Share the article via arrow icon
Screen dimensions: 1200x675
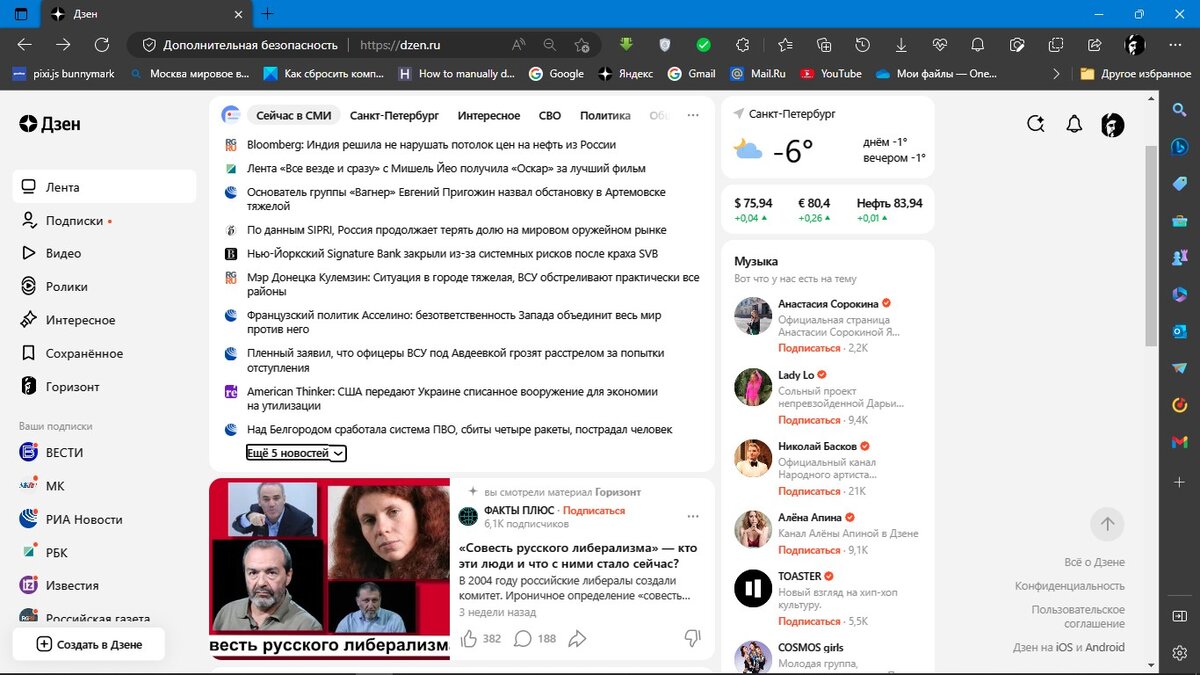pos(577,638)
